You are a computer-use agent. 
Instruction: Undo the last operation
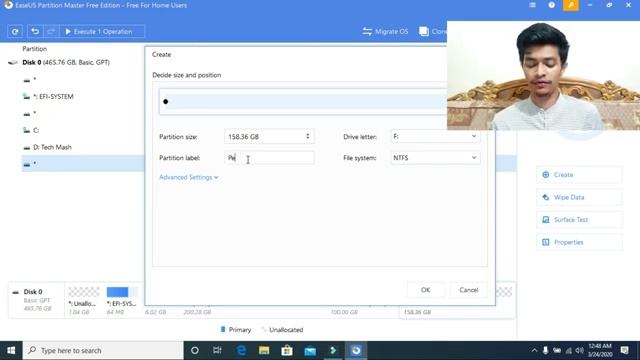(35, 31)
